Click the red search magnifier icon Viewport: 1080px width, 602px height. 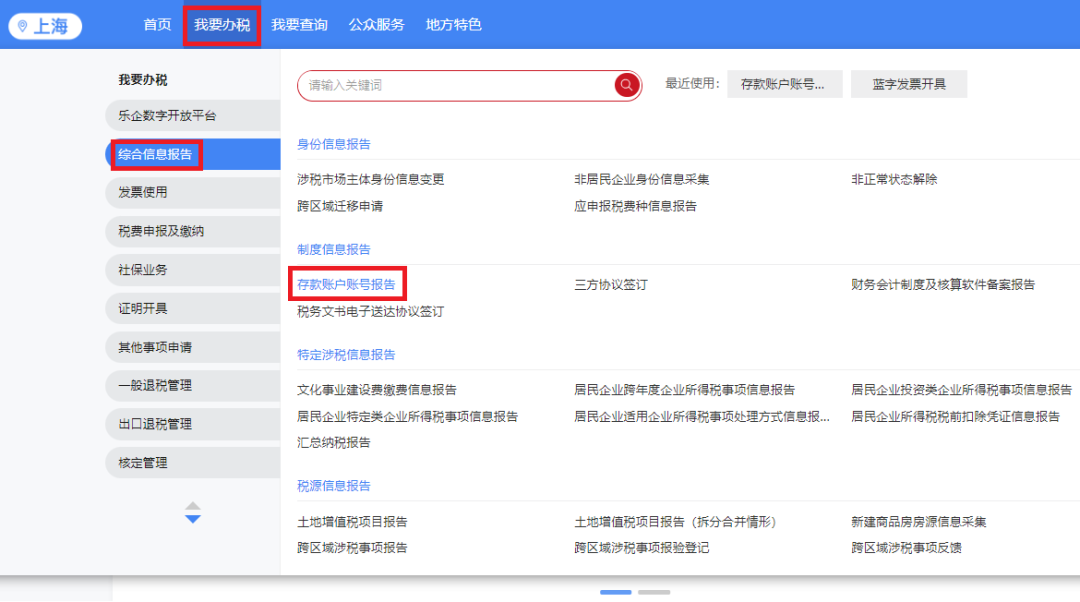click(627, 85)
